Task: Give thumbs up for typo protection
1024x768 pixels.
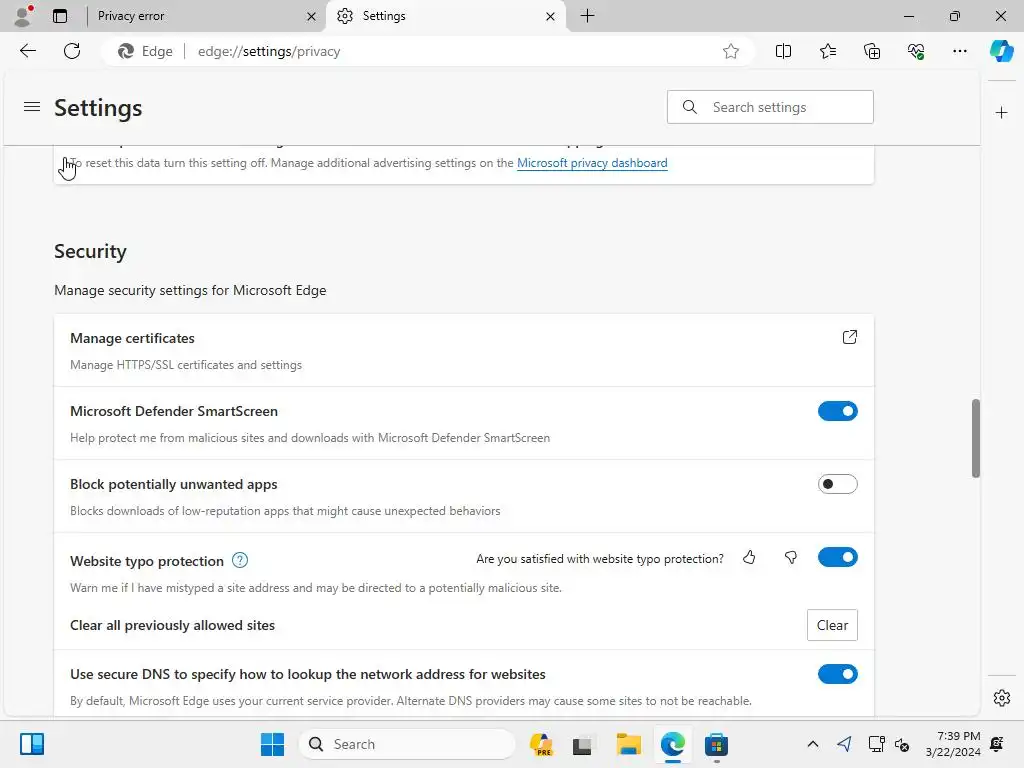Action: (749, 557)
